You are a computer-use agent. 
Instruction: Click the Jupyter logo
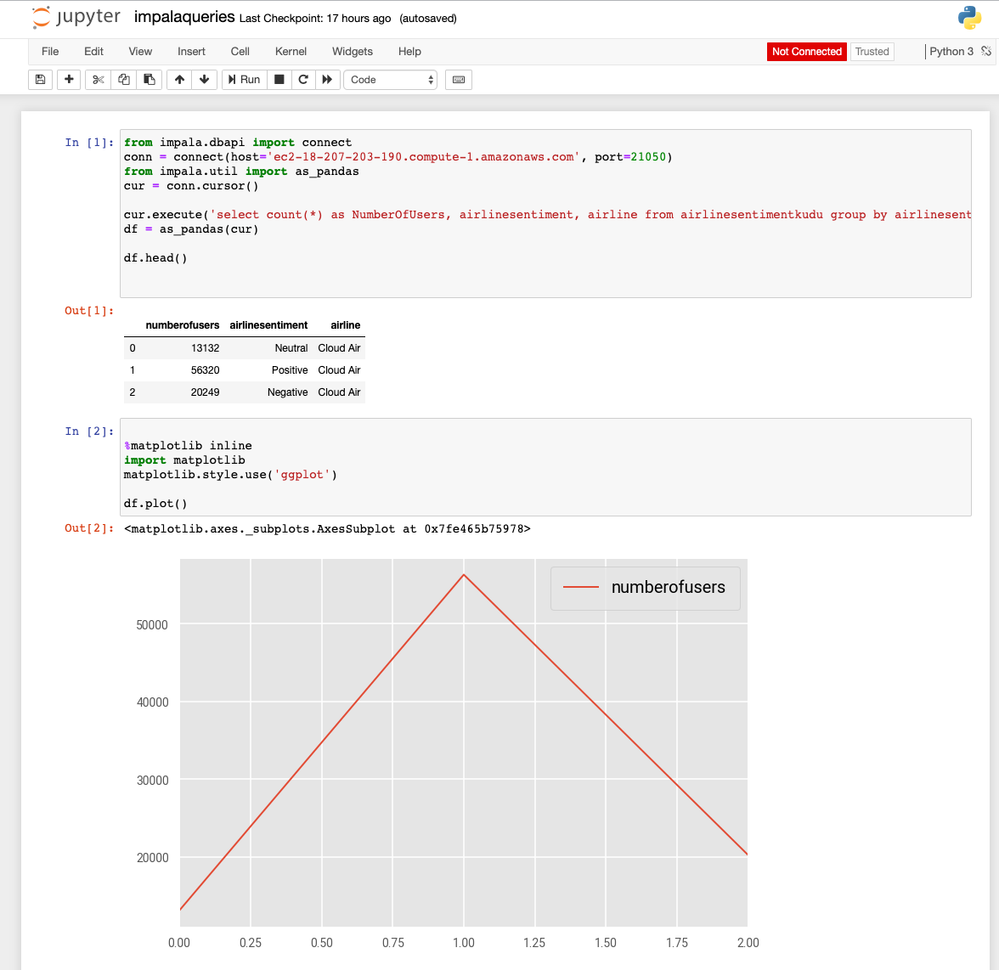pos(76,17)
